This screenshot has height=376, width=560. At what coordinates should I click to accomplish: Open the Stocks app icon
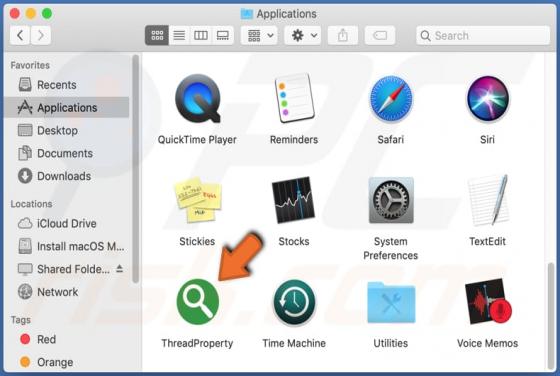(x=294, y=200)
